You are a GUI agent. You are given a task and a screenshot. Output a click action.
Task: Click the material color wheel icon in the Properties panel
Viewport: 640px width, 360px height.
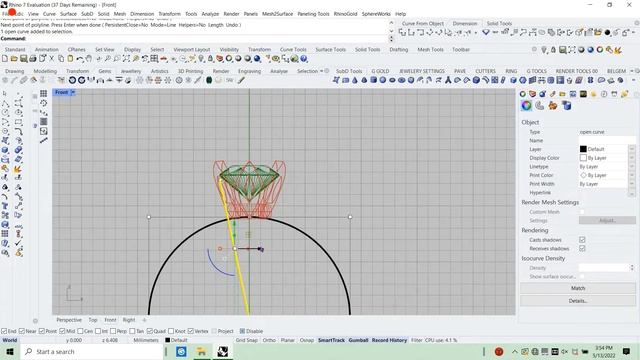coord(527,106)
